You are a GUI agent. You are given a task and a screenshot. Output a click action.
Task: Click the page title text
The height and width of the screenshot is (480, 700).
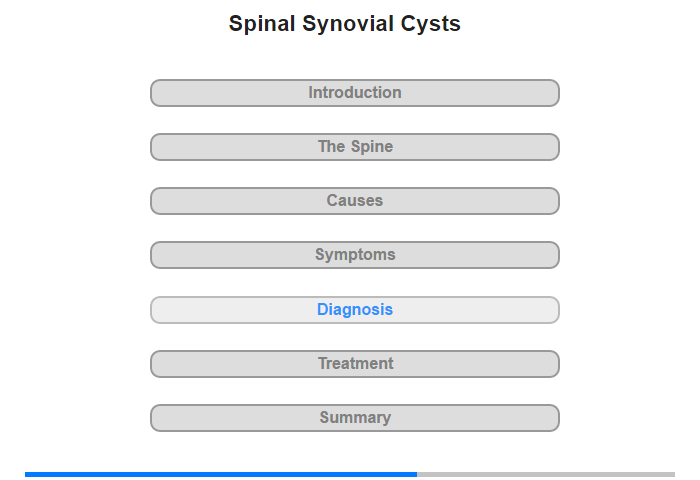pyautogui.click(x=345, y=24)
